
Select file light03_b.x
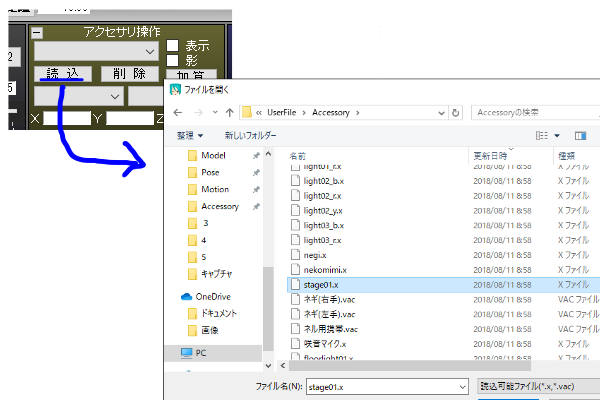pos(323,225)
